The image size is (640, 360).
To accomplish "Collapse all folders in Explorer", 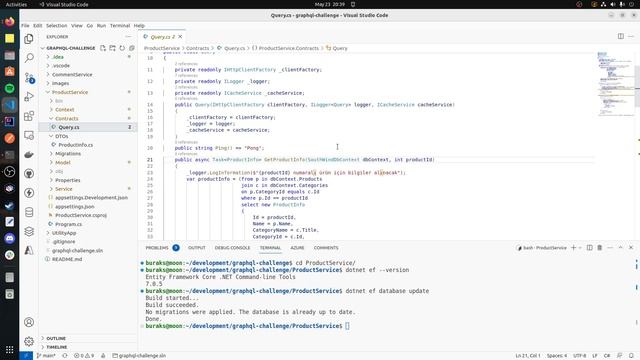I will point(131,48).
